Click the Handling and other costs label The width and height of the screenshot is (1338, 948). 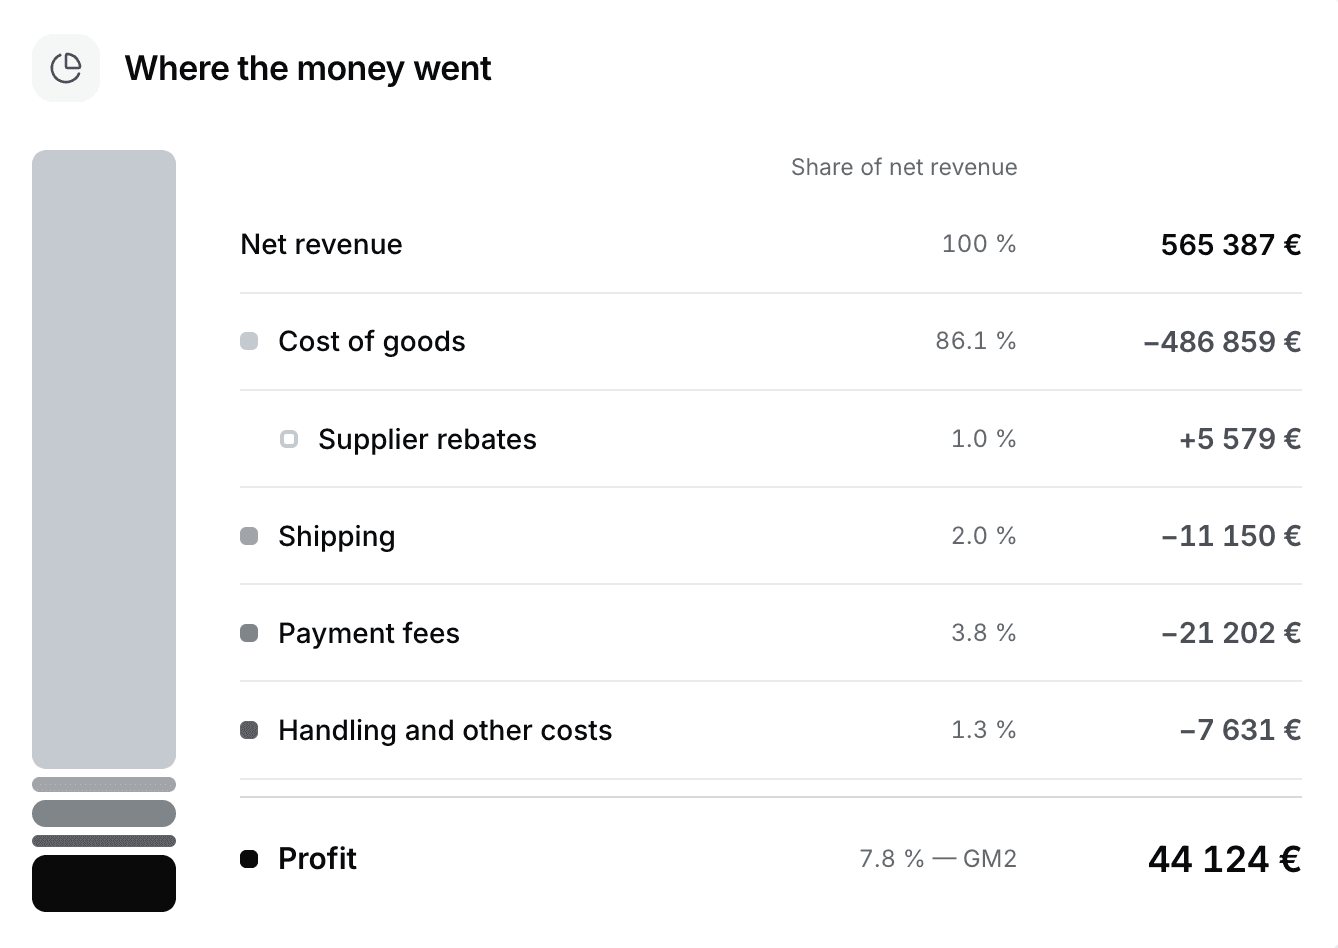pos(445,730)
